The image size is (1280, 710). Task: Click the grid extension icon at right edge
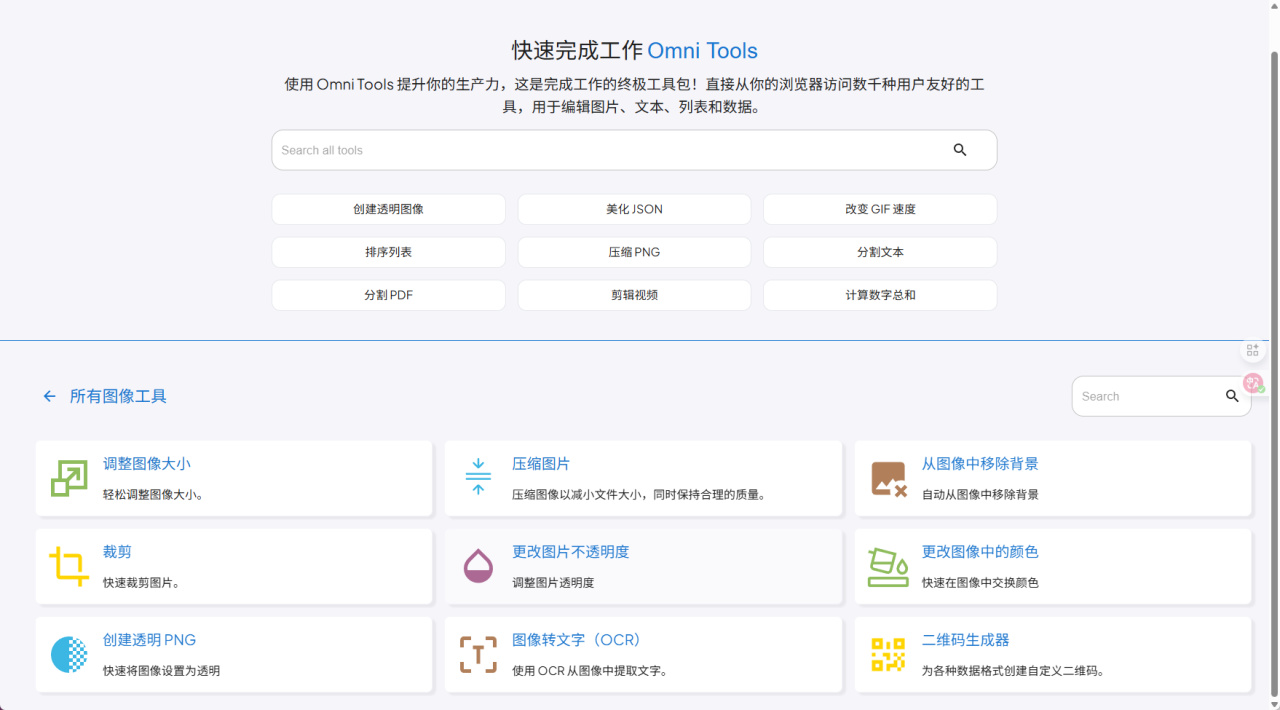(1253, 350)
